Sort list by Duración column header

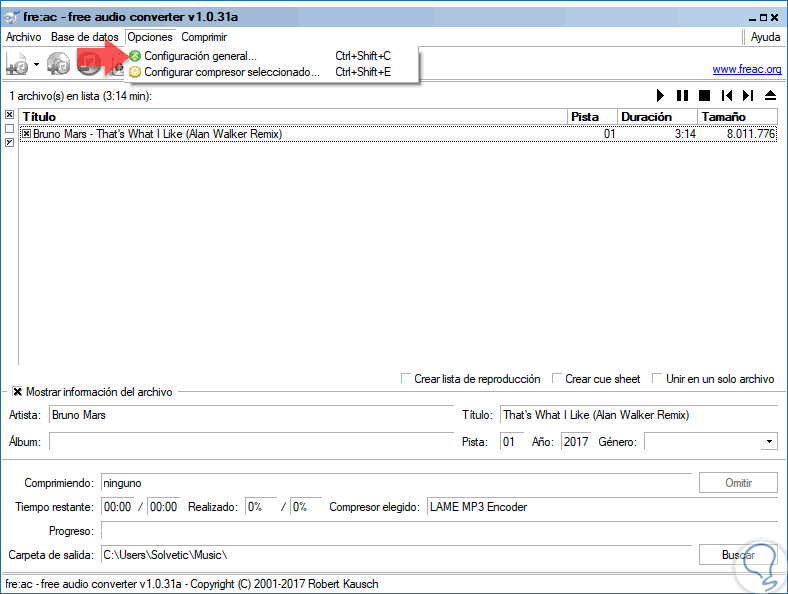tap(657, 117)
